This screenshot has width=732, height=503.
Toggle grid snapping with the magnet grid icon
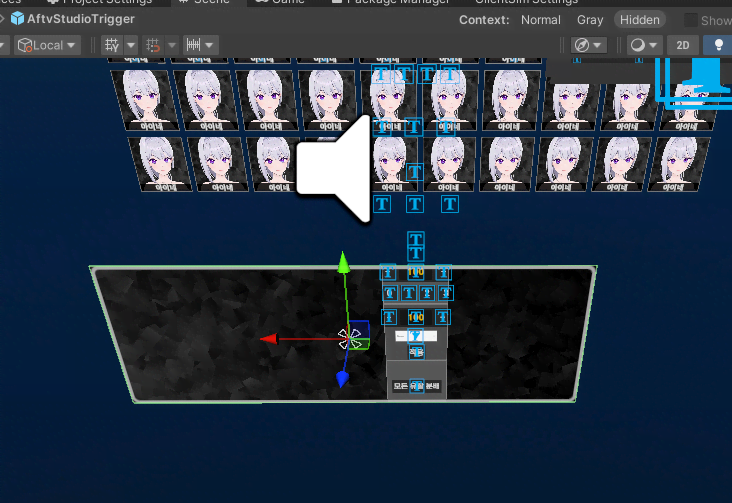(x=153, y=45)
